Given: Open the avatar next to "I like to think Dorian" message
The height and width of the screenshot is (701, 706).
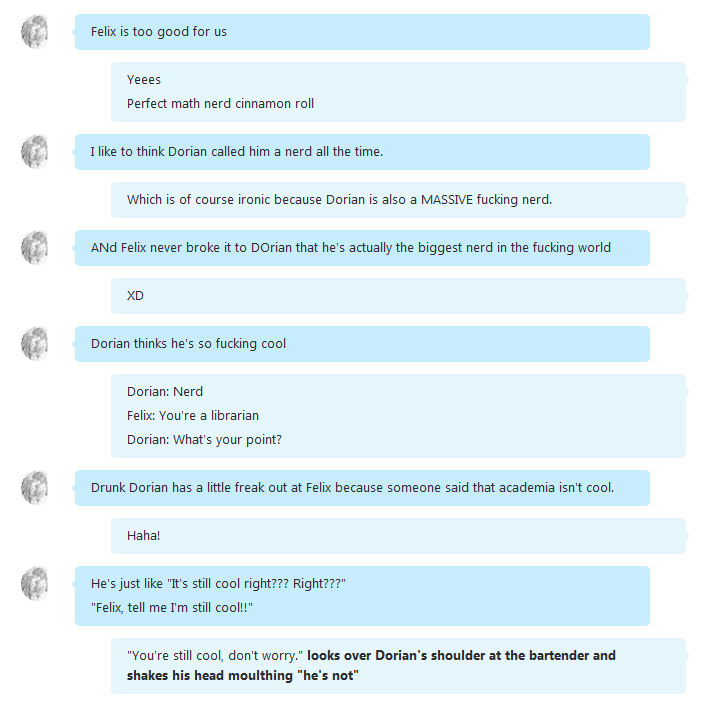Looking at the screenshot, I should click(35, 152).
